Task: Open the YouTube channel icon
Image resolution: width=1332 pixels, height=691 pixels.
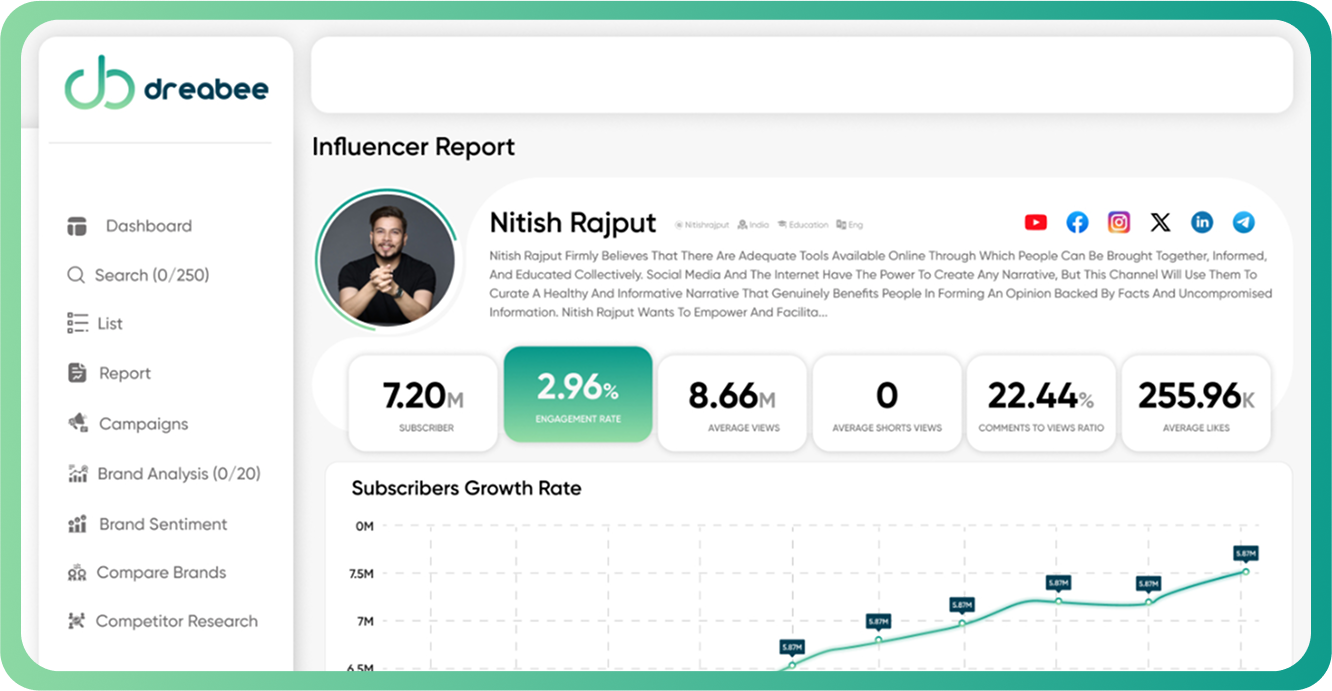Action: click(1035, 222)
